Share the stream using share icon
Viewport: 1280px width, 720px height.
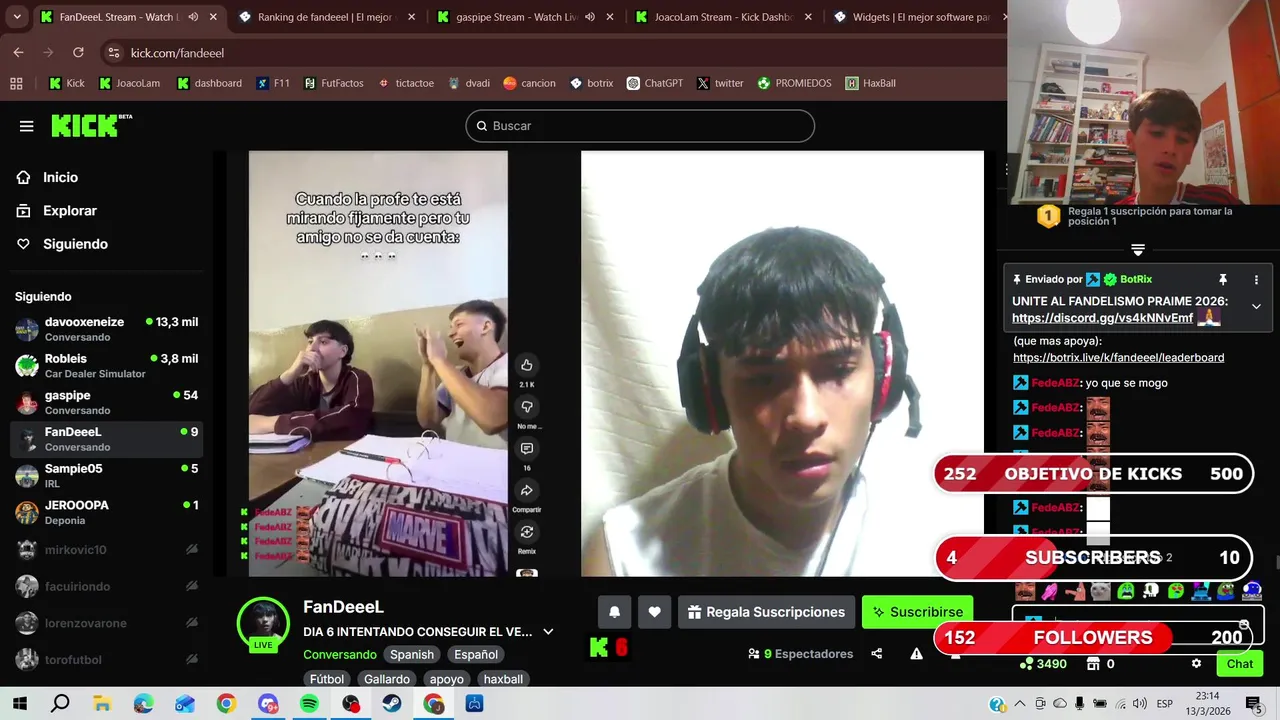[877, 654]
